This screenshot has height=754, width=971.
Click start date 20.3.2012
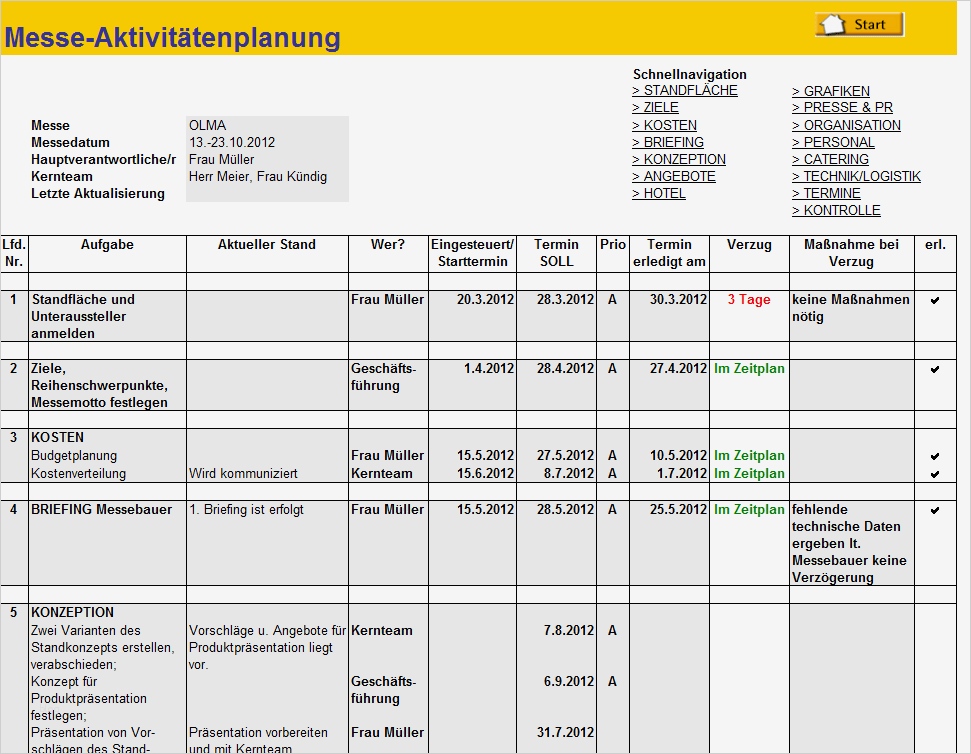(x=486, y=300)
